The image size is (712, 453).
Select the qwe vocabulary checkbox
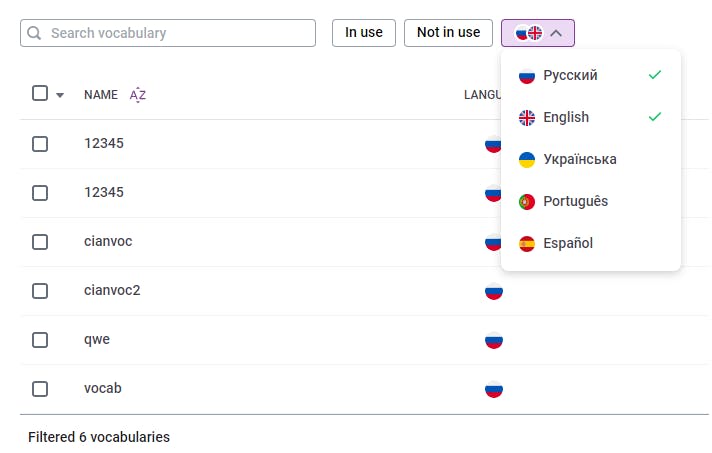pos(40,340)
